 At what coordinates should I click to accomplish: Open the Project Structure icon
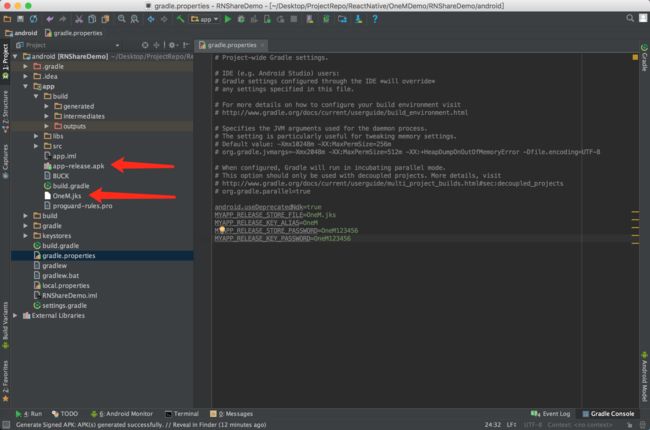[x=342, y=19]
